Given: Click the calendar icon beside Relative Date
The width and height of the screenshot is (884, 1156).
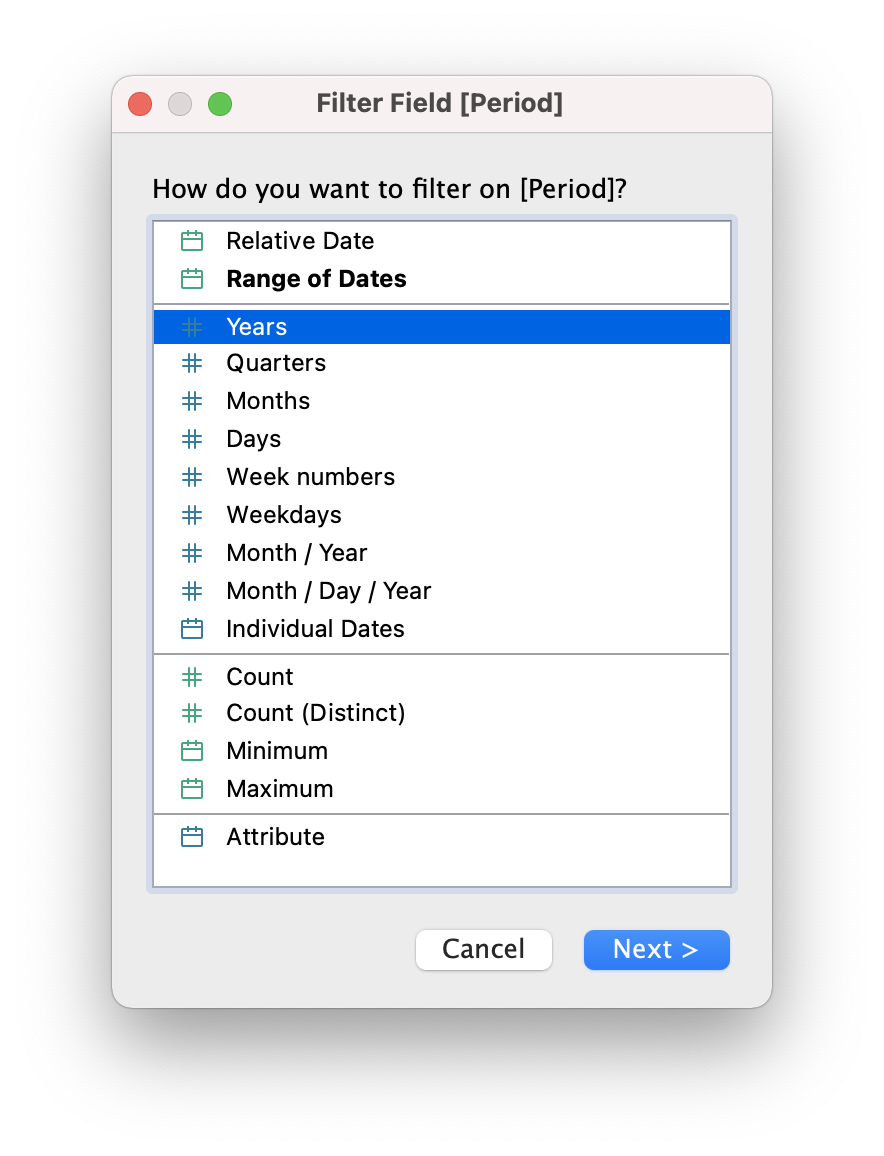Looking at the screenshot, I should (192, 241).
